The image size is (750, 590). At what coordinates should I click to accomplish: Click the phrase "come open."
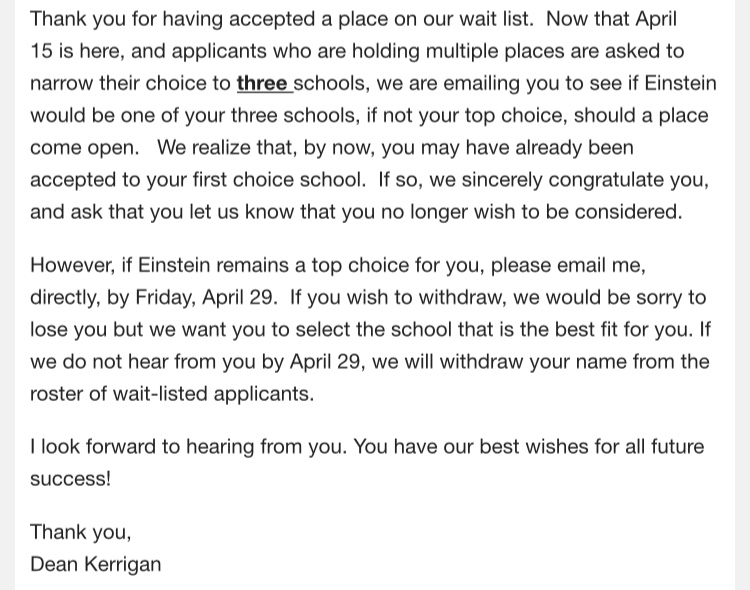point(85,148)
